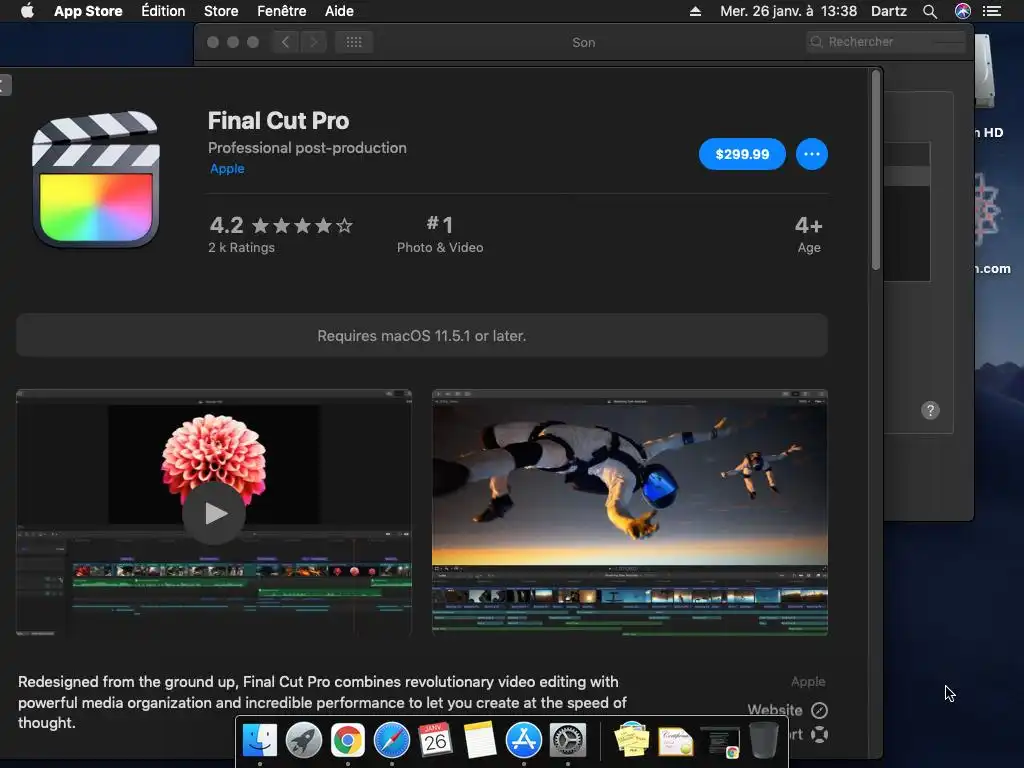1024x768 pixels.
Task: Focus the Rechercher field in Son window
Action: [886, 42]
